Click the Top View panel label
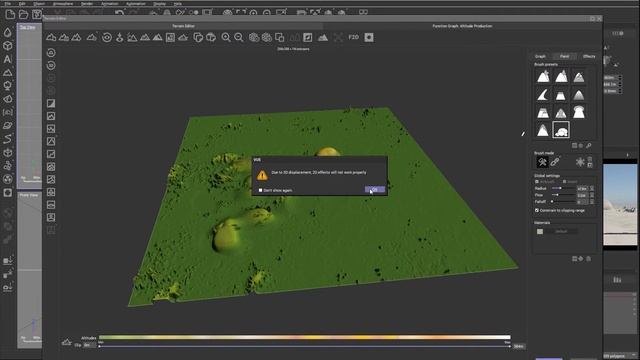 (x=27, y=27)
